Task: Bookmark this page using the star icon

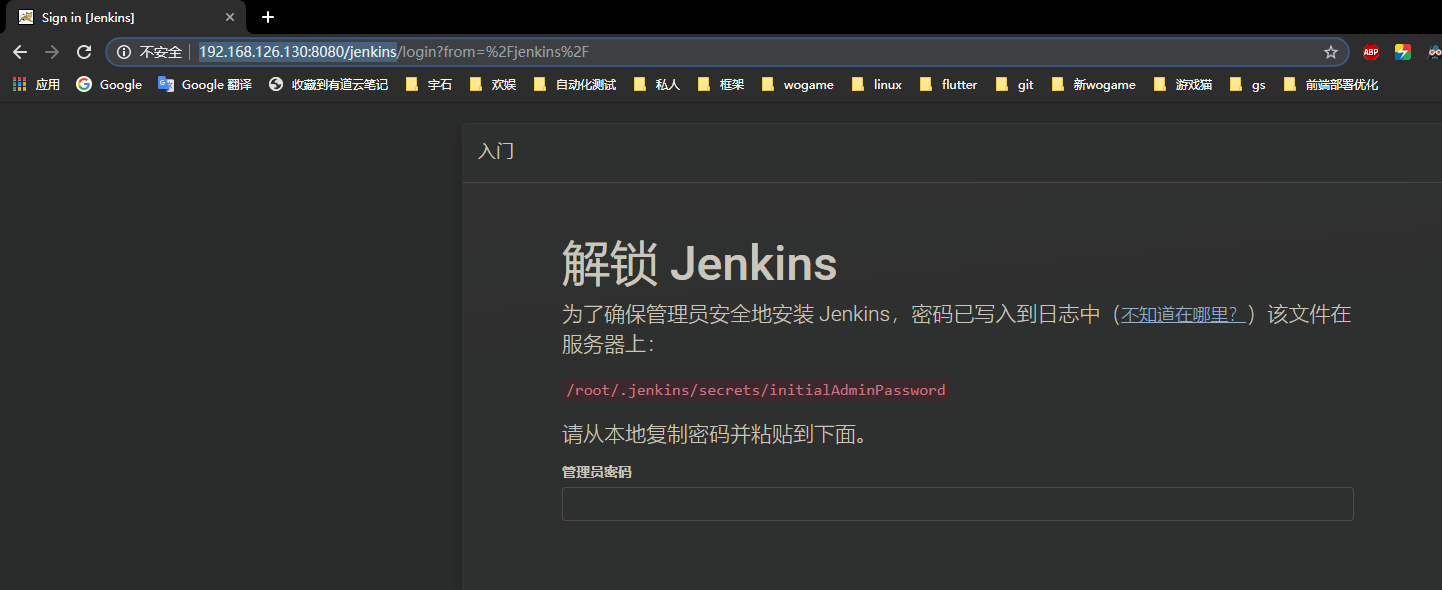Action: pos(1330,51)
